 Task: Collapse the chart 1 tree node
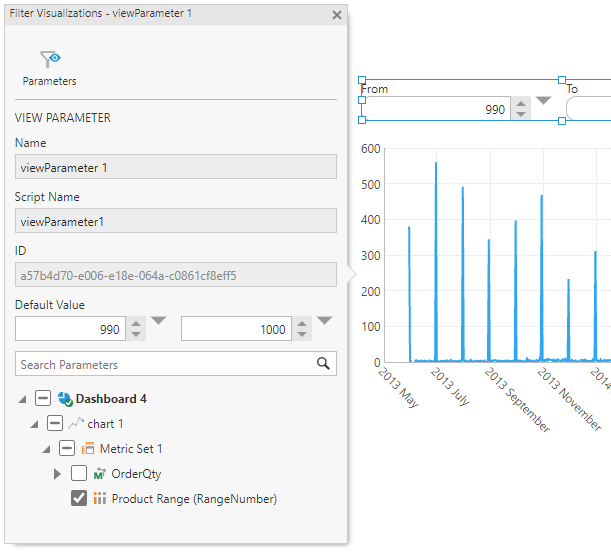click(34, 424)
